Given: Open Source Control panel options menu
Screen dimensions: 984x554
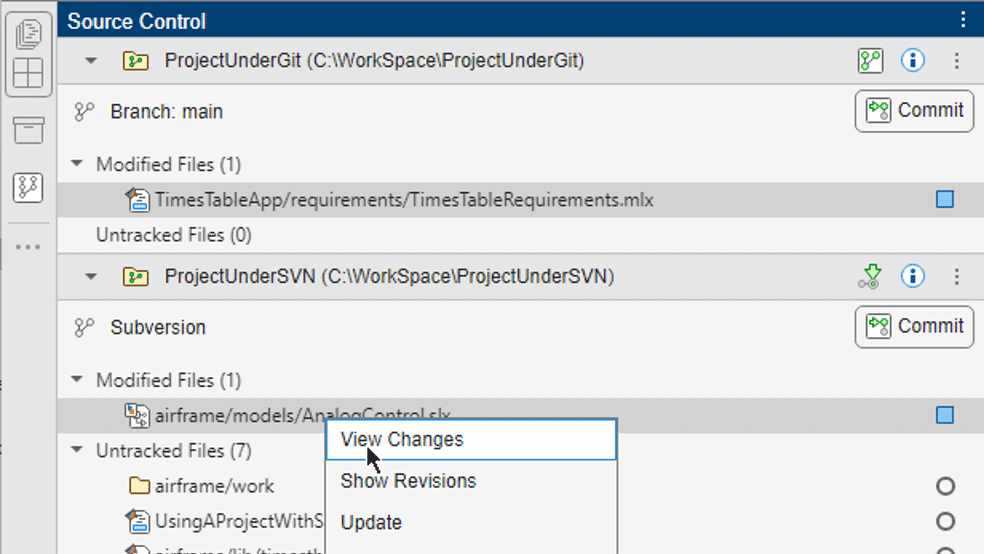Looking at the screenshot, I should pyautogui.click(x=963, y=19).
